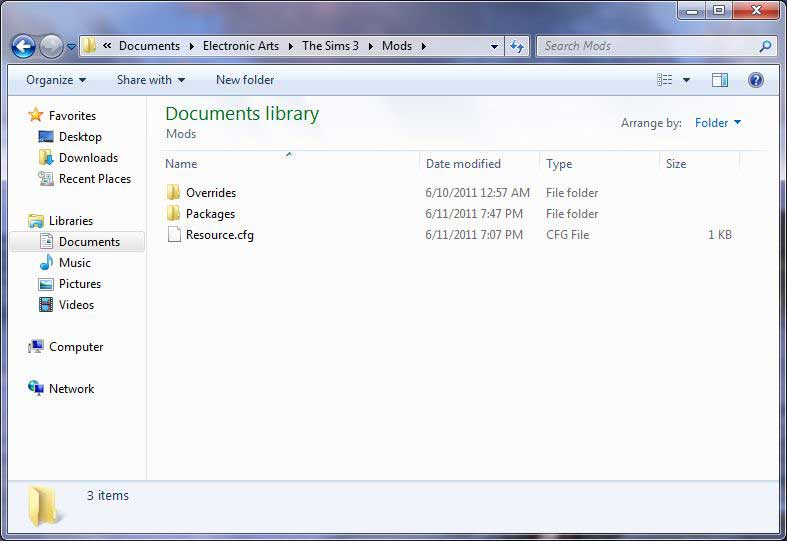Viewport: 787px width, 541px height.
Task: Click the magnifying glass search icon
Action: coord(765,46)
